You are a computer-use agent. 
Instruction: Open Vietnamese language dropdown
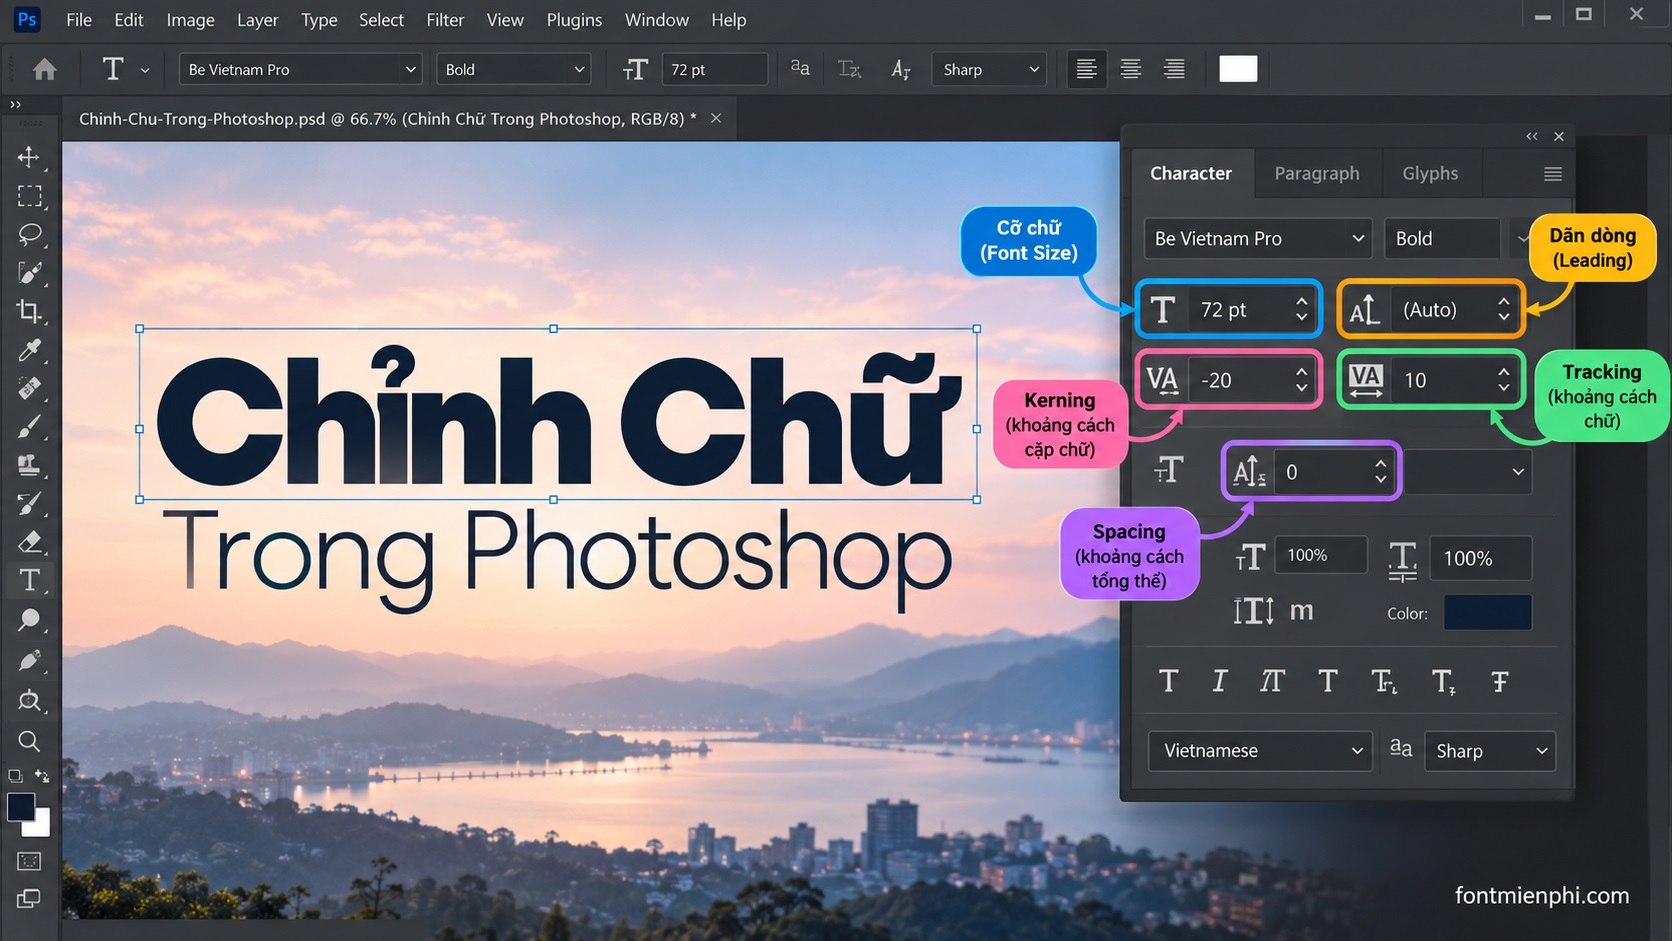click(x=1260, y=751)
